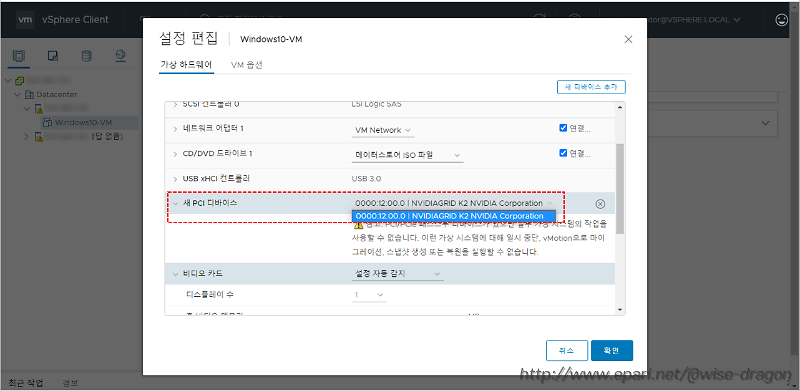The image size is (800, 391).
Task: Switch to 가상 하드웨어 tab
Action: coord(186,65)
